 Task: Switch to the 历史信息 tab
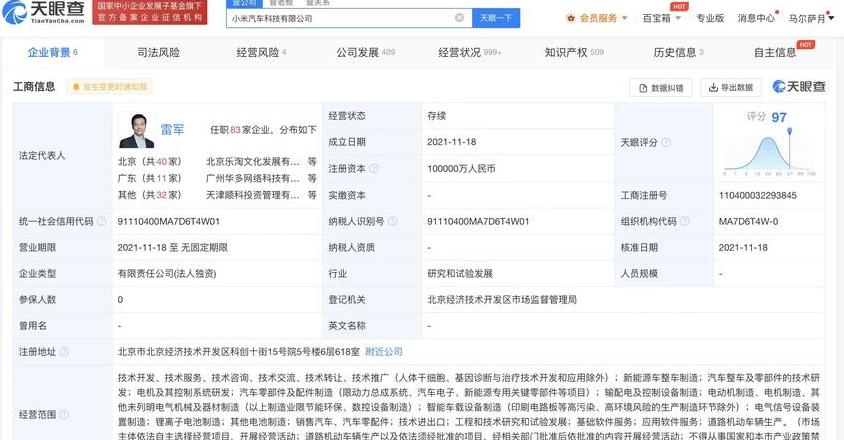pyautogui.click(x=678, y=52)
